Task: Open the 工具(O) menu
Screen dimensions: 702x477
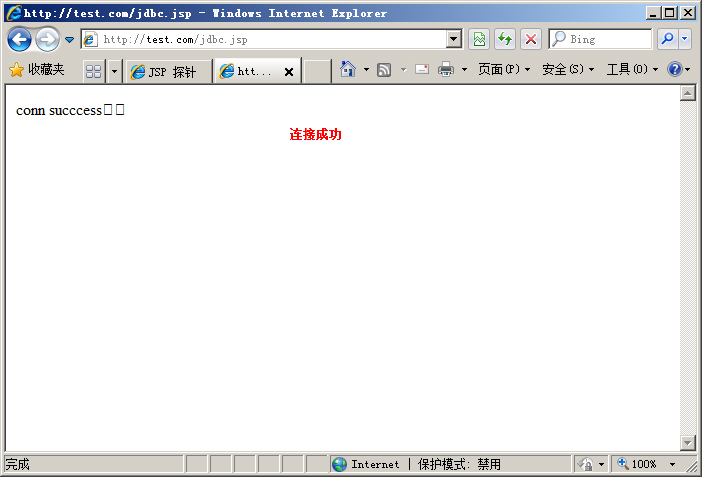Action: point(632,69)
